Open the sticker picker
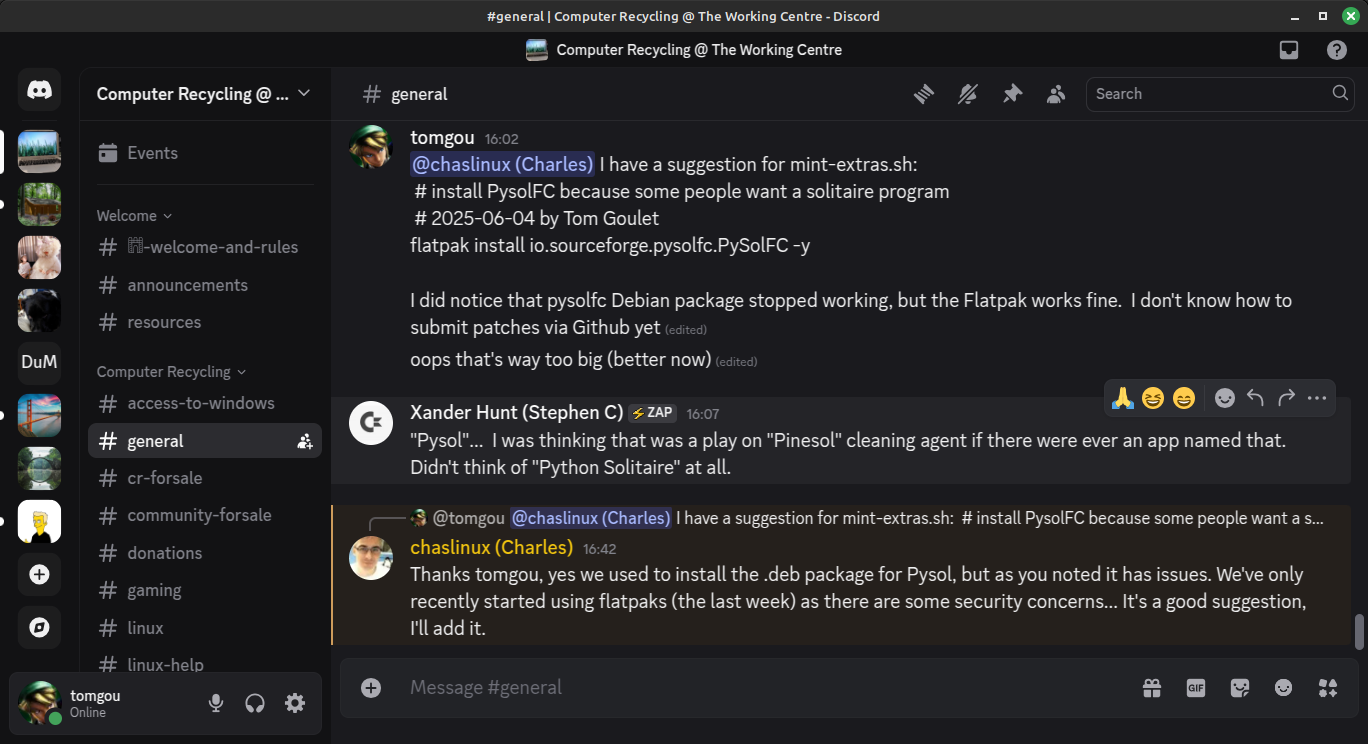The width and height of the screenshot is (1368, 744). (1240, 688)
